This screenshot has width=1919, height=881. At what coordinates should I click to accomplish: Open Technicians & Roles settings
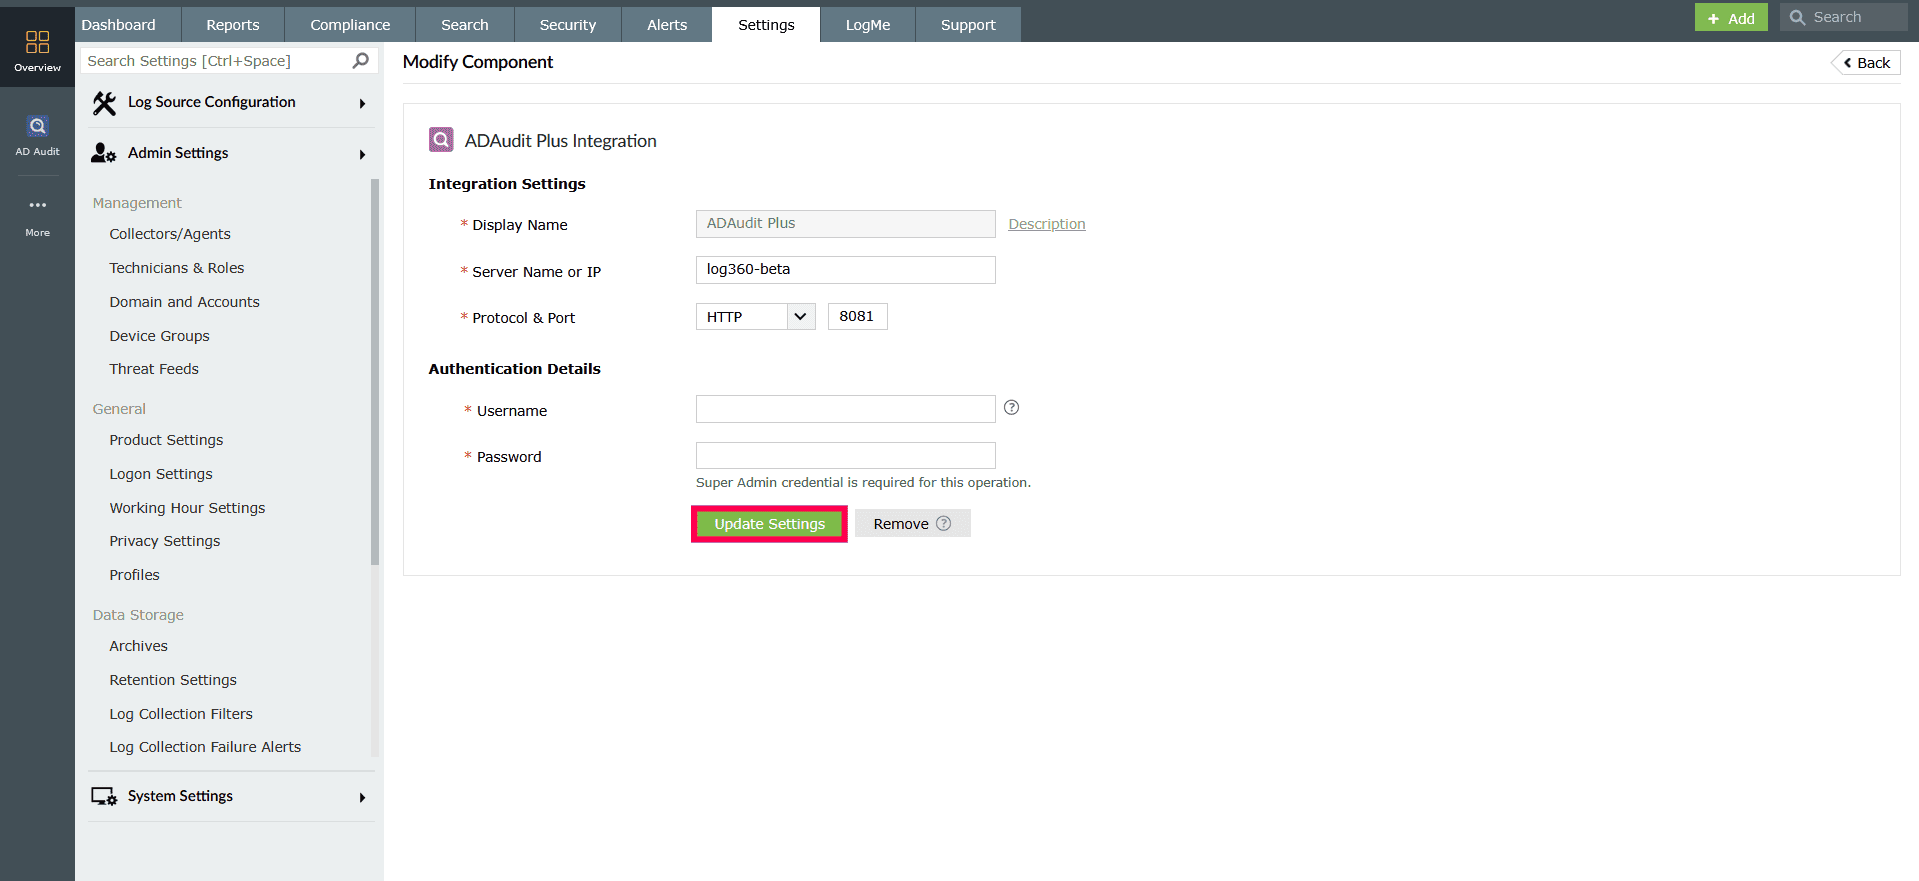(177, 268)
